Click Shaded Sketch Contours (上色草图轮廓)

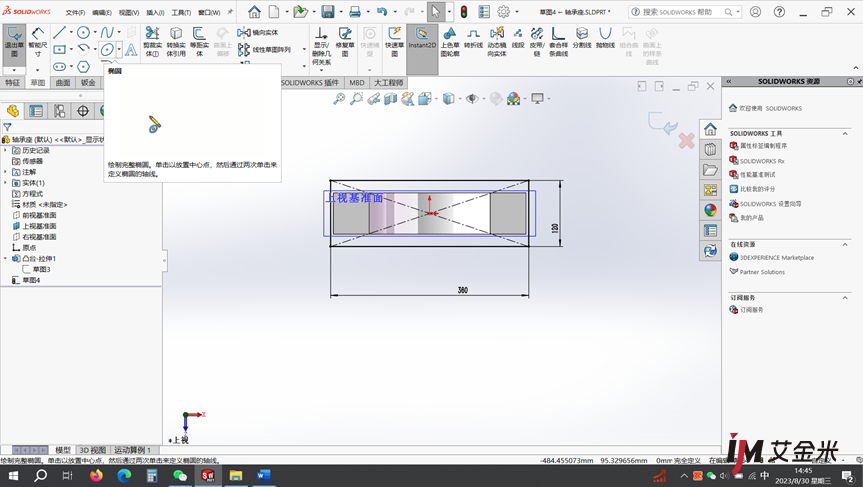point(450,42)
